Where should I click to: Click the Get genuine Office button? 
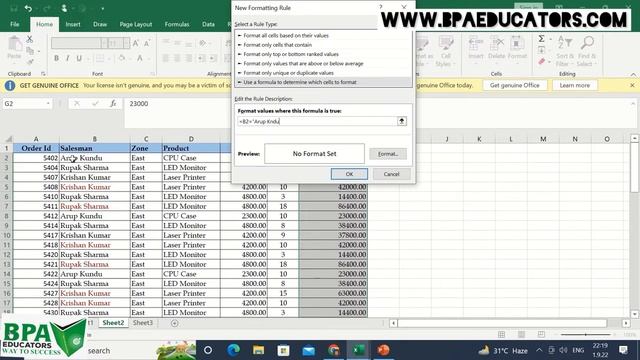515,85
